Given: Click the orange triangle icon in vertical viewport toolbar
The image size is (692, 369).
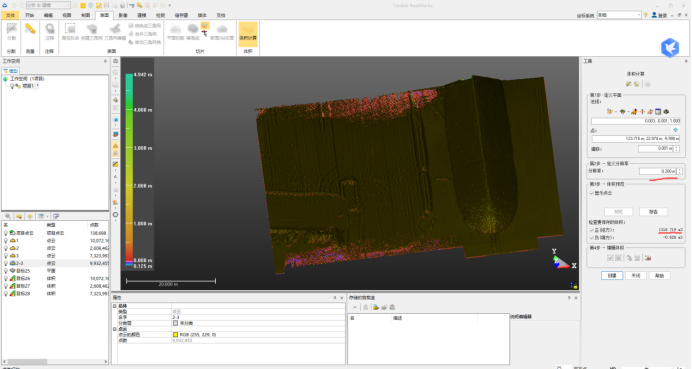Looking at the screenshot, I should pos(115,145).
